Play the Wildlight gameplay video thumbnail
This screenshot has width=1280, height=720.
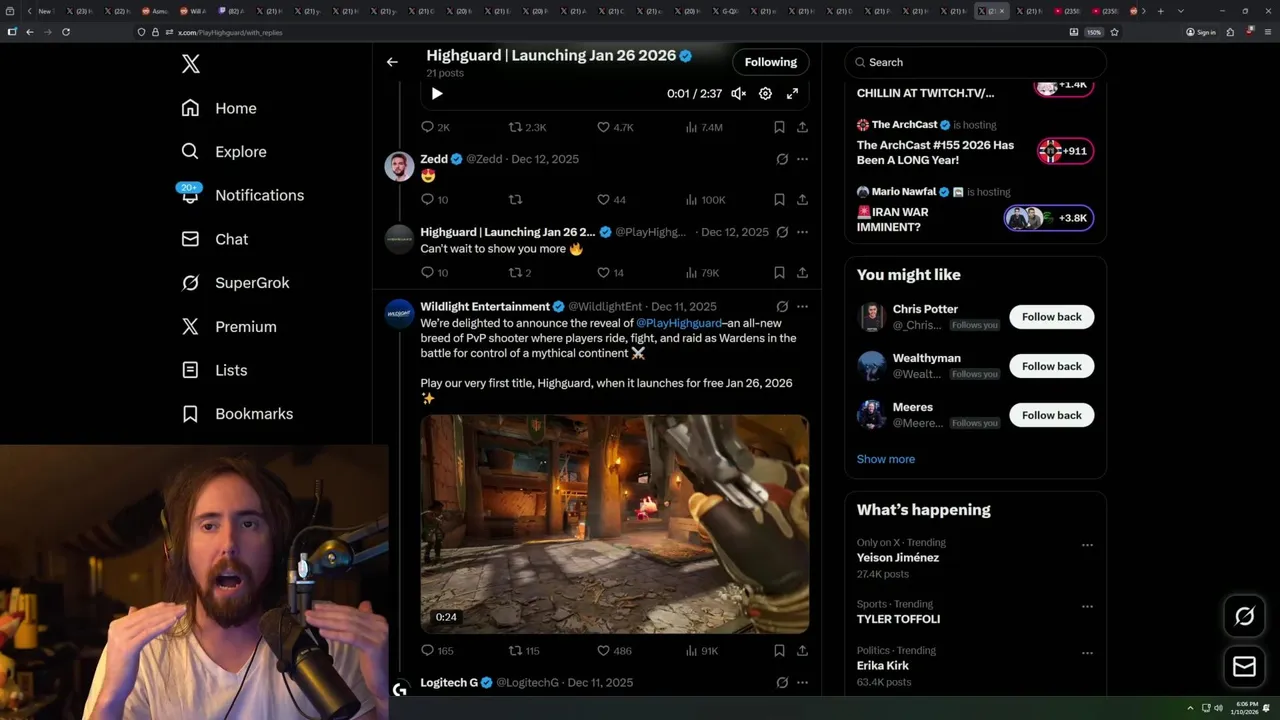tap(615, 524)
